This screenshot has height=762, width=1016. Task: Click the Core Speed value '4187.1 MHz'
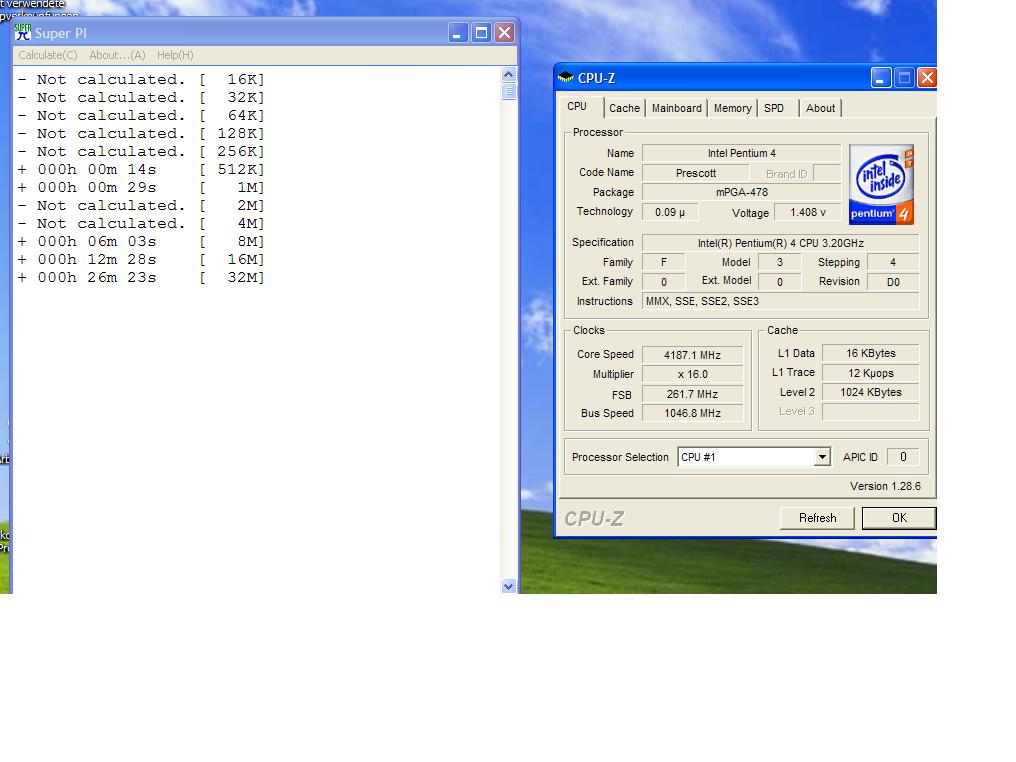pos(692,355)
